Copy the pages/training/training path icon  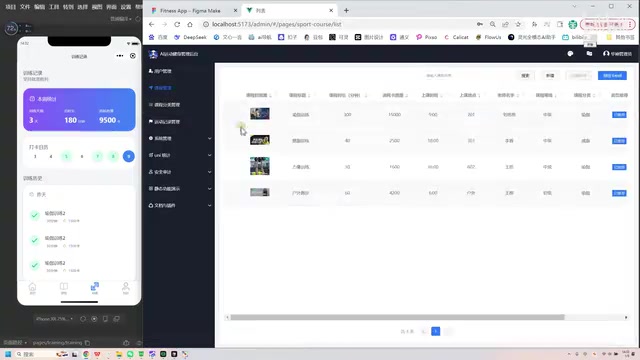[87, 343]
